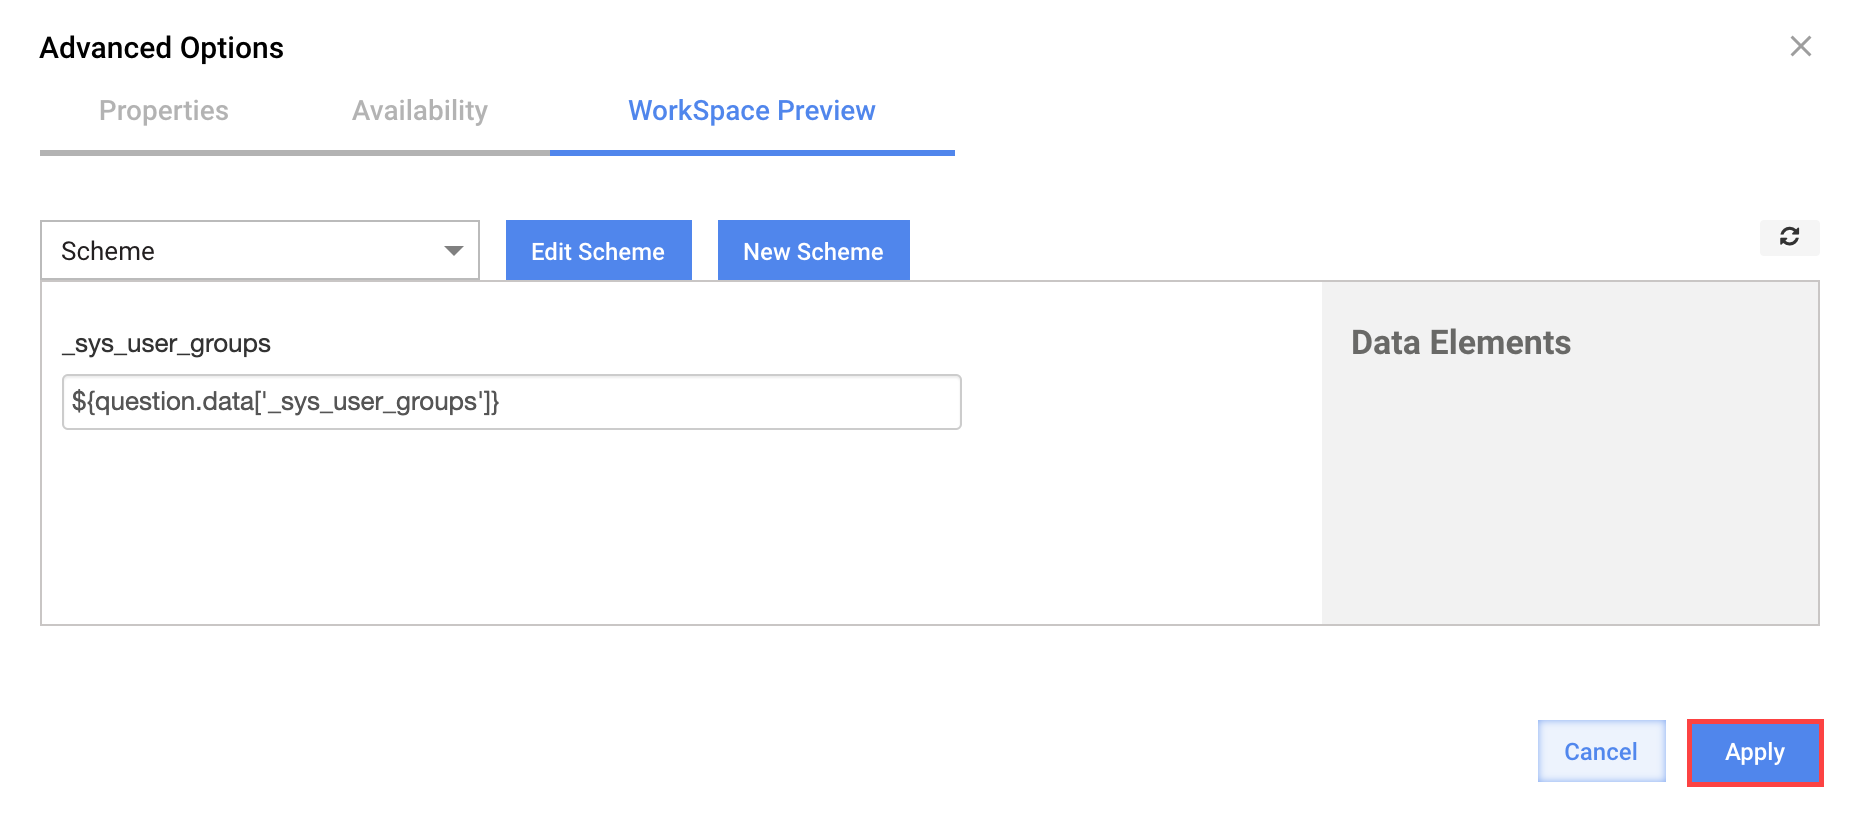Click the Advanced Options dialog title
The image size is (1853, 833).
162,48
